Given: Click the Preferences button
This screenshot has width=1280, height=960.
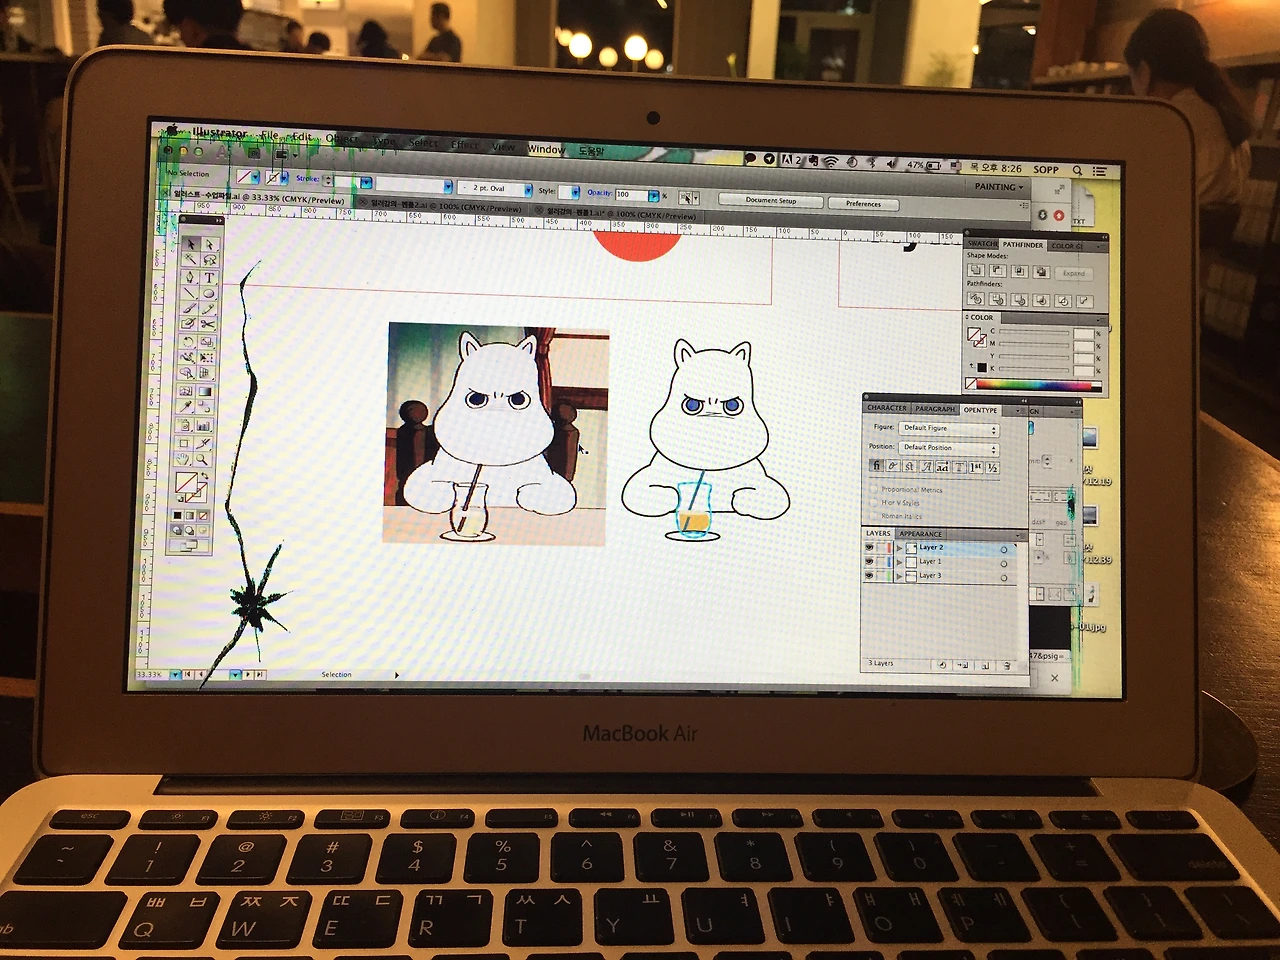Looking at the screenshot, I should tap(864, 204).
